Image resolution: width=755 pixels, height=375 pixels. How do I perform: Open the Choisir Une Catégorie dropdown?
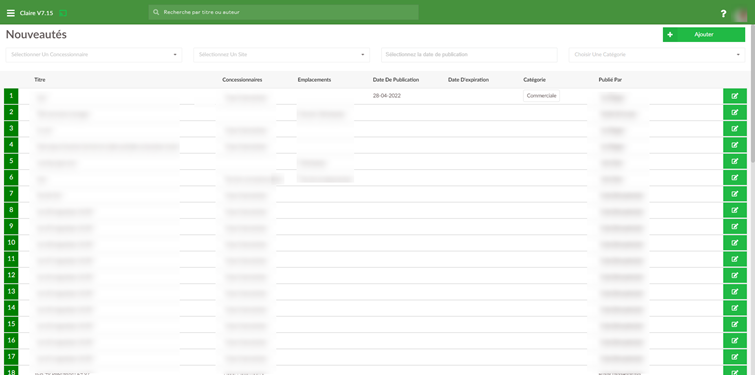[x=657, y=55]
